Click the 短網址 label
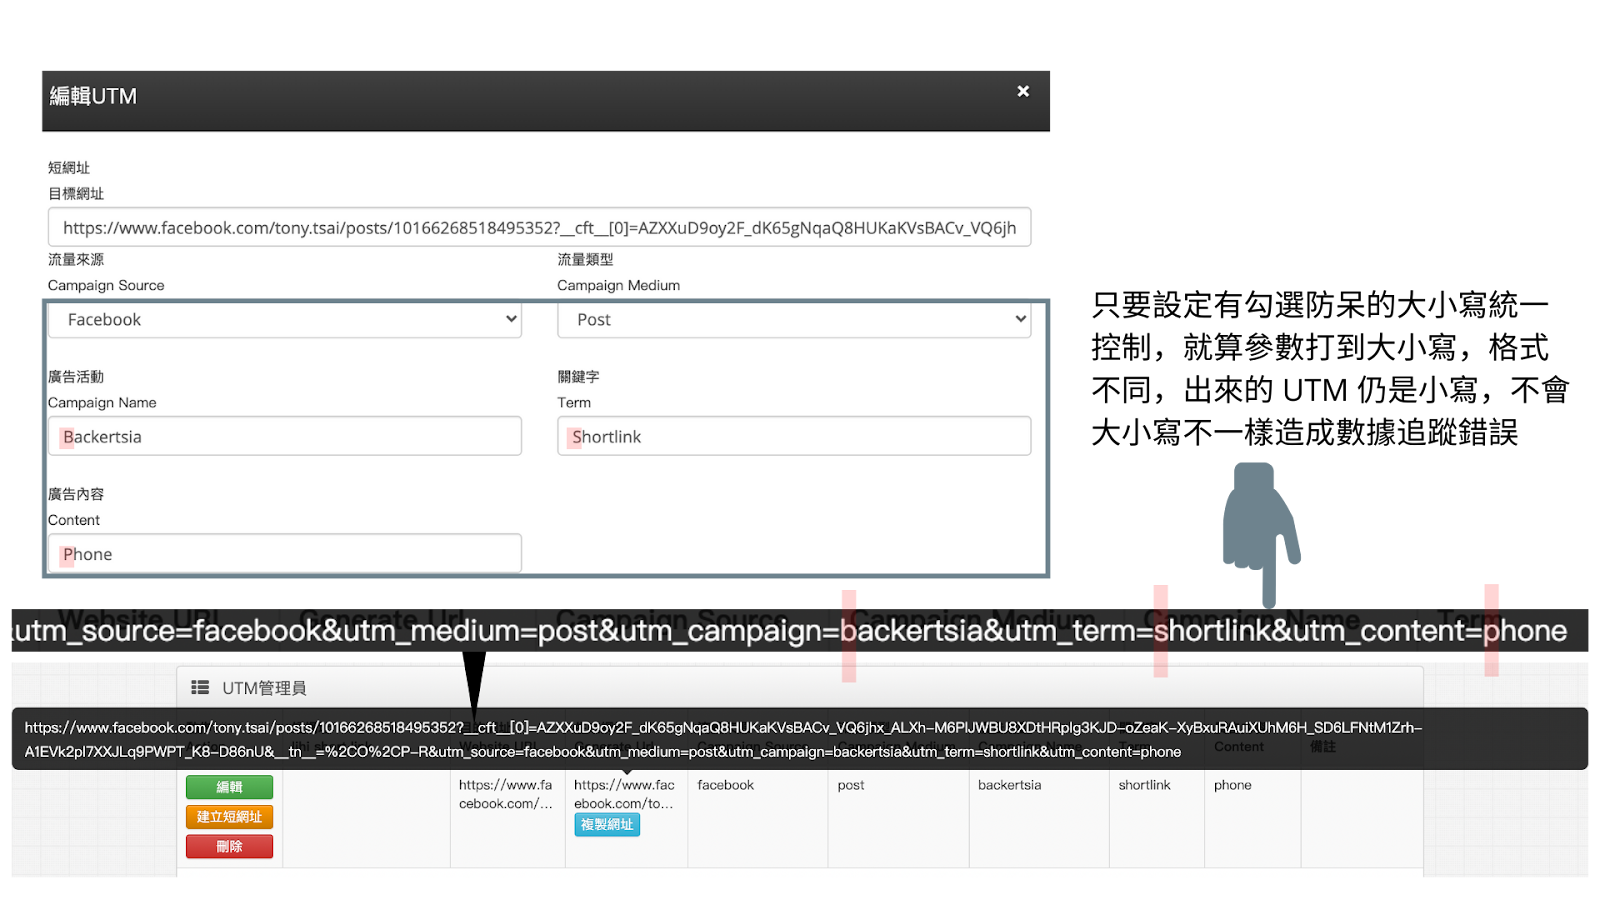This screenshot has height=900, width=1600. 69,168
